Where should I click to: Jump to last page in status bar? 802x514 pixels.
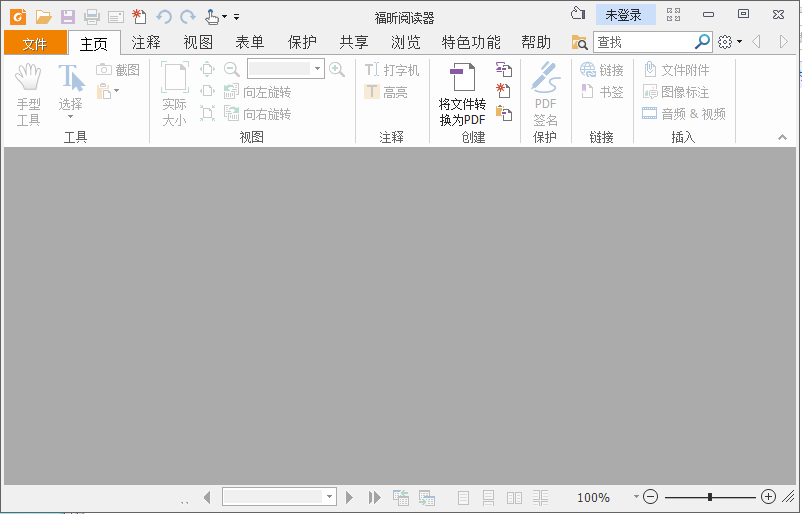click(374, 497)
